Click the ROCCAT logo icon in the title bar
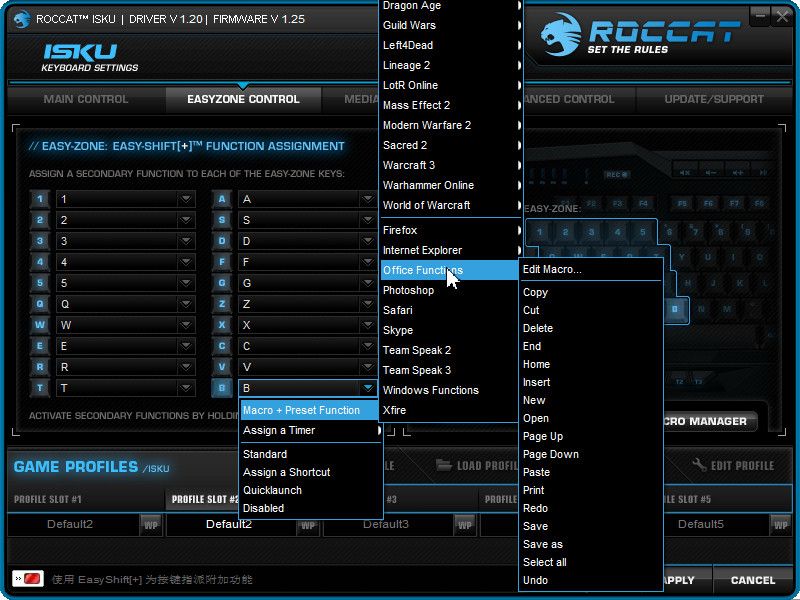This screenshot has width=800, height=600. (x=21, y=19)
